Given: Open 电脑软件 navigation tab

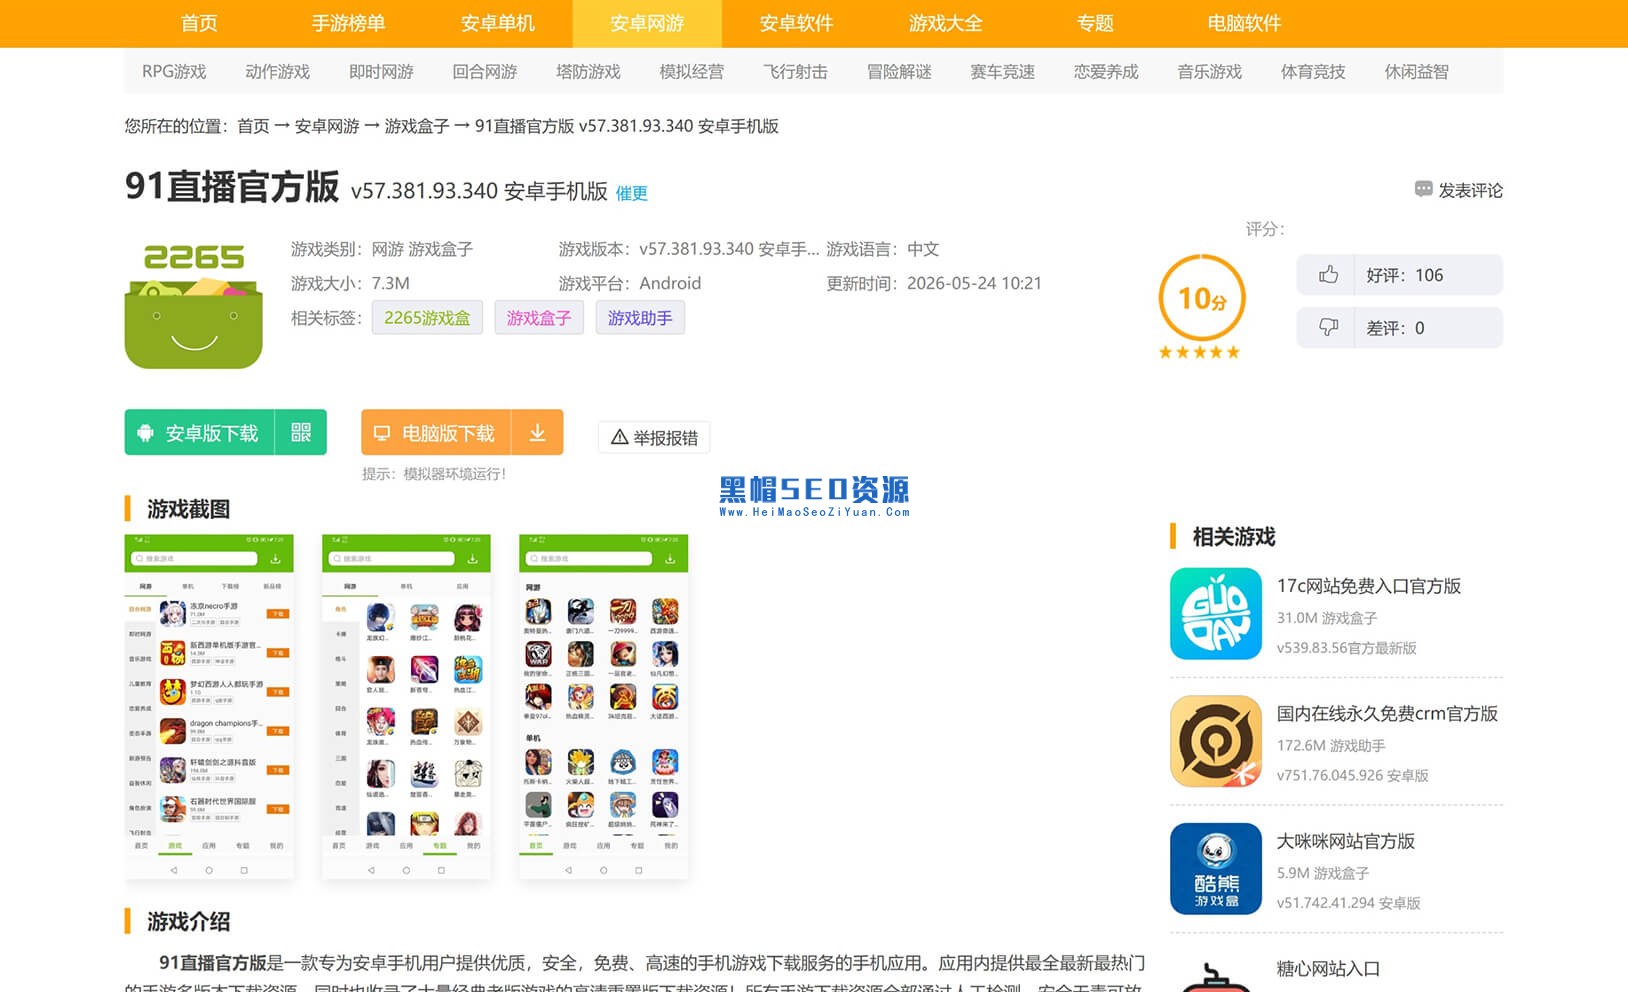Looking at the screenshot, I should pyautogui.click(x=1244, y=23).
